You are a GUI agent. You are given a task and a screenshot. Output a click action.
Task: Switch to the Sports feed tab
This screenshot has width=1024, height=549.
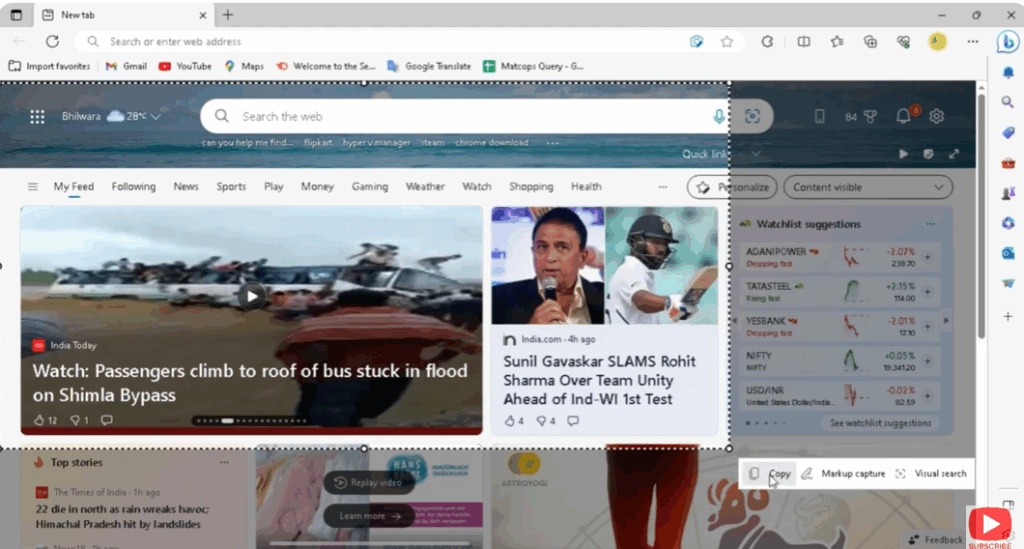[x=231, y=187]
